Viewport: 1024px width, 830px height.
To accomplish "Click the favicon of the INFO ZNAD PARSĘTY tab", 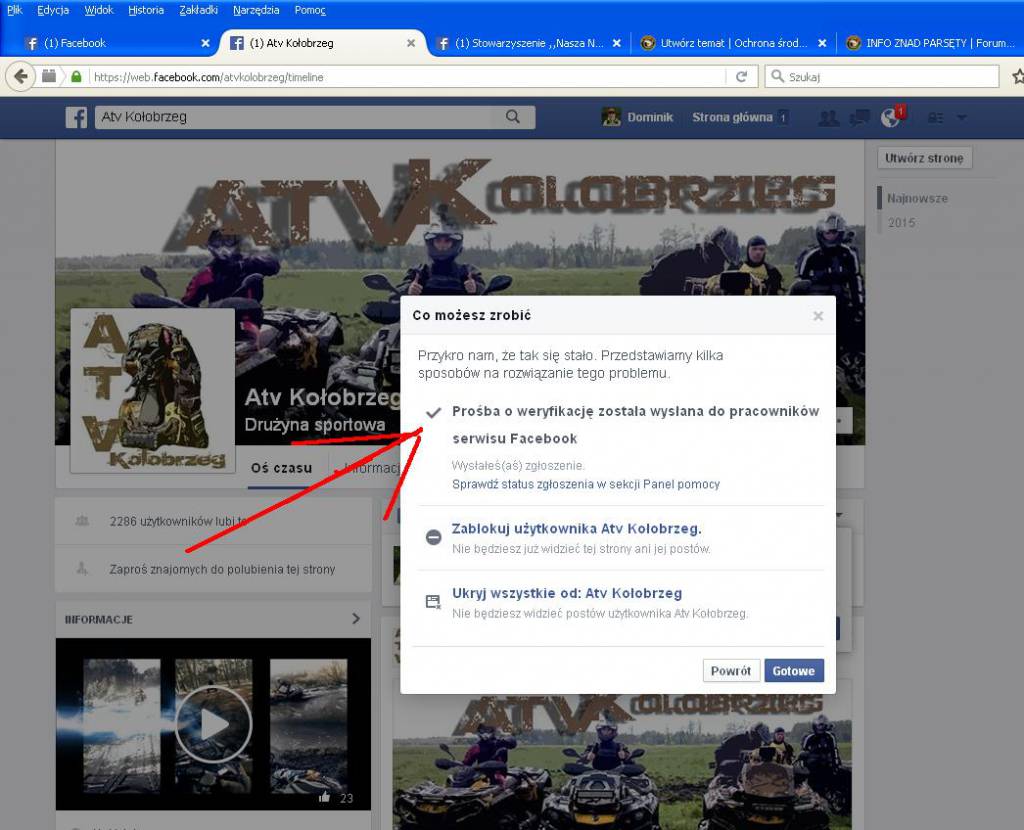I will (853, 43).
